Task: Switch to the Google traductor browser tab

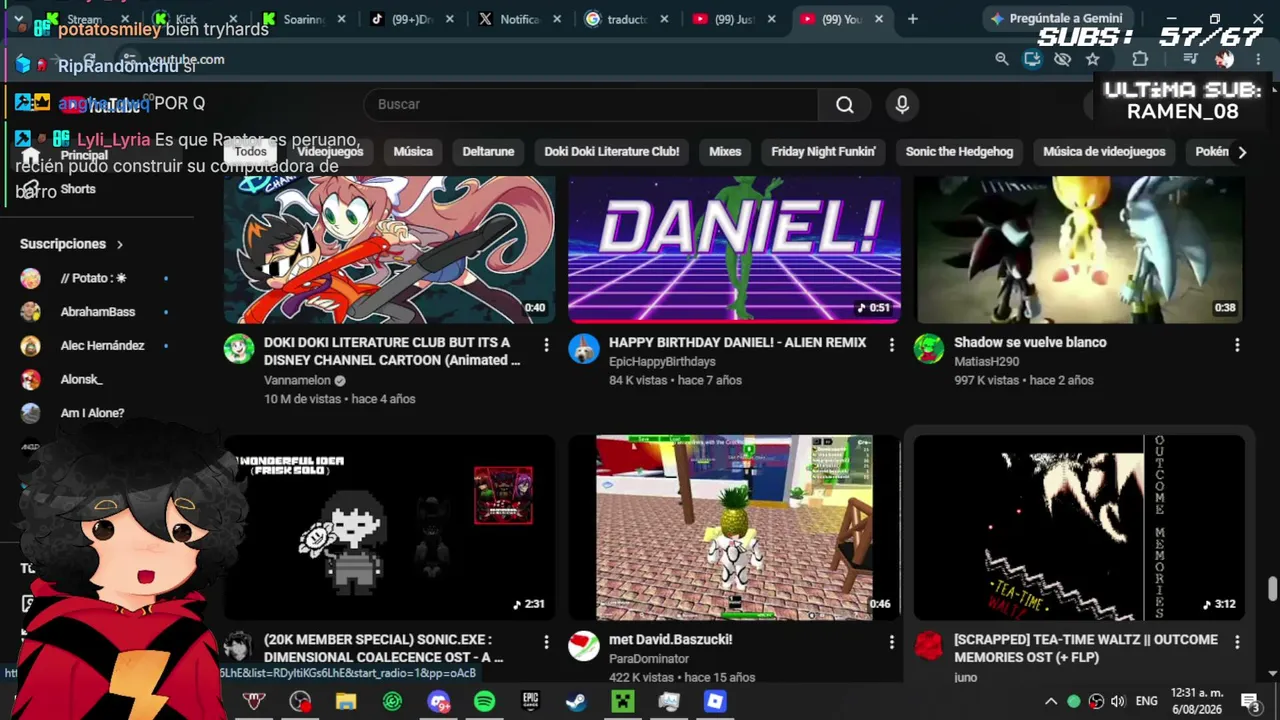Action: pos(626,19)
